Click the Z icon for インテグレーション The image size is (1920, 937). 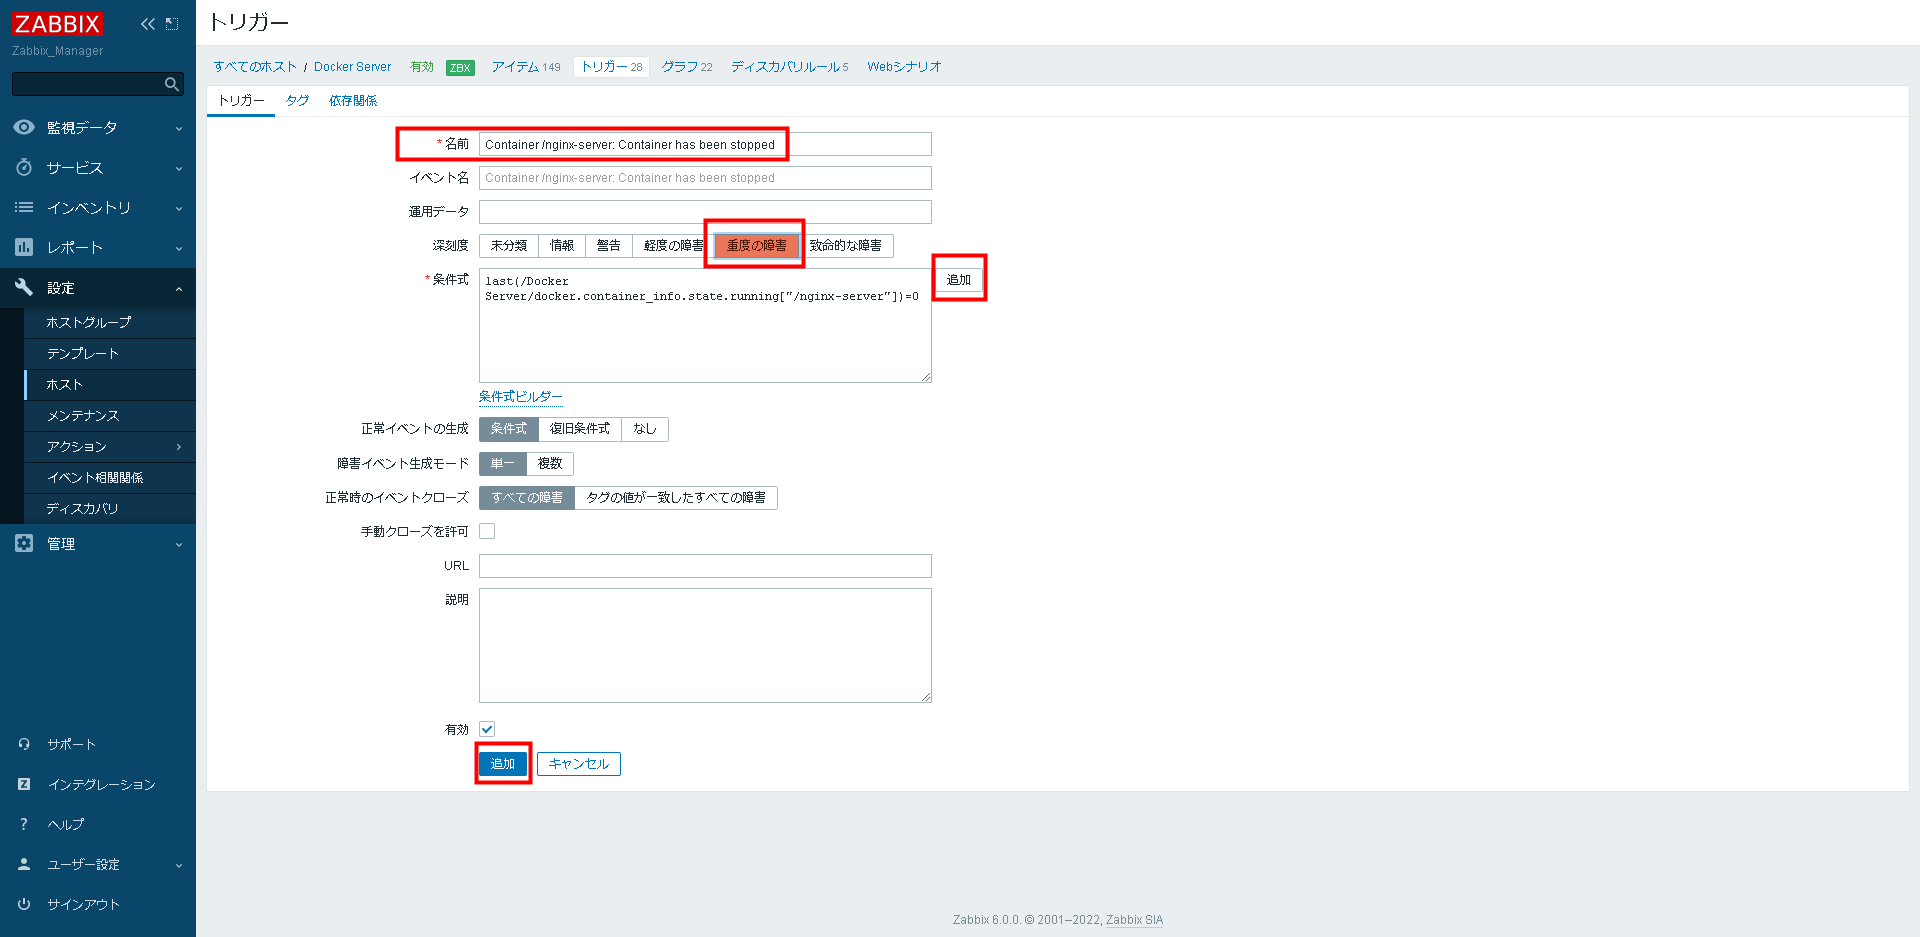pyautogui.click(x=24, y=784)
